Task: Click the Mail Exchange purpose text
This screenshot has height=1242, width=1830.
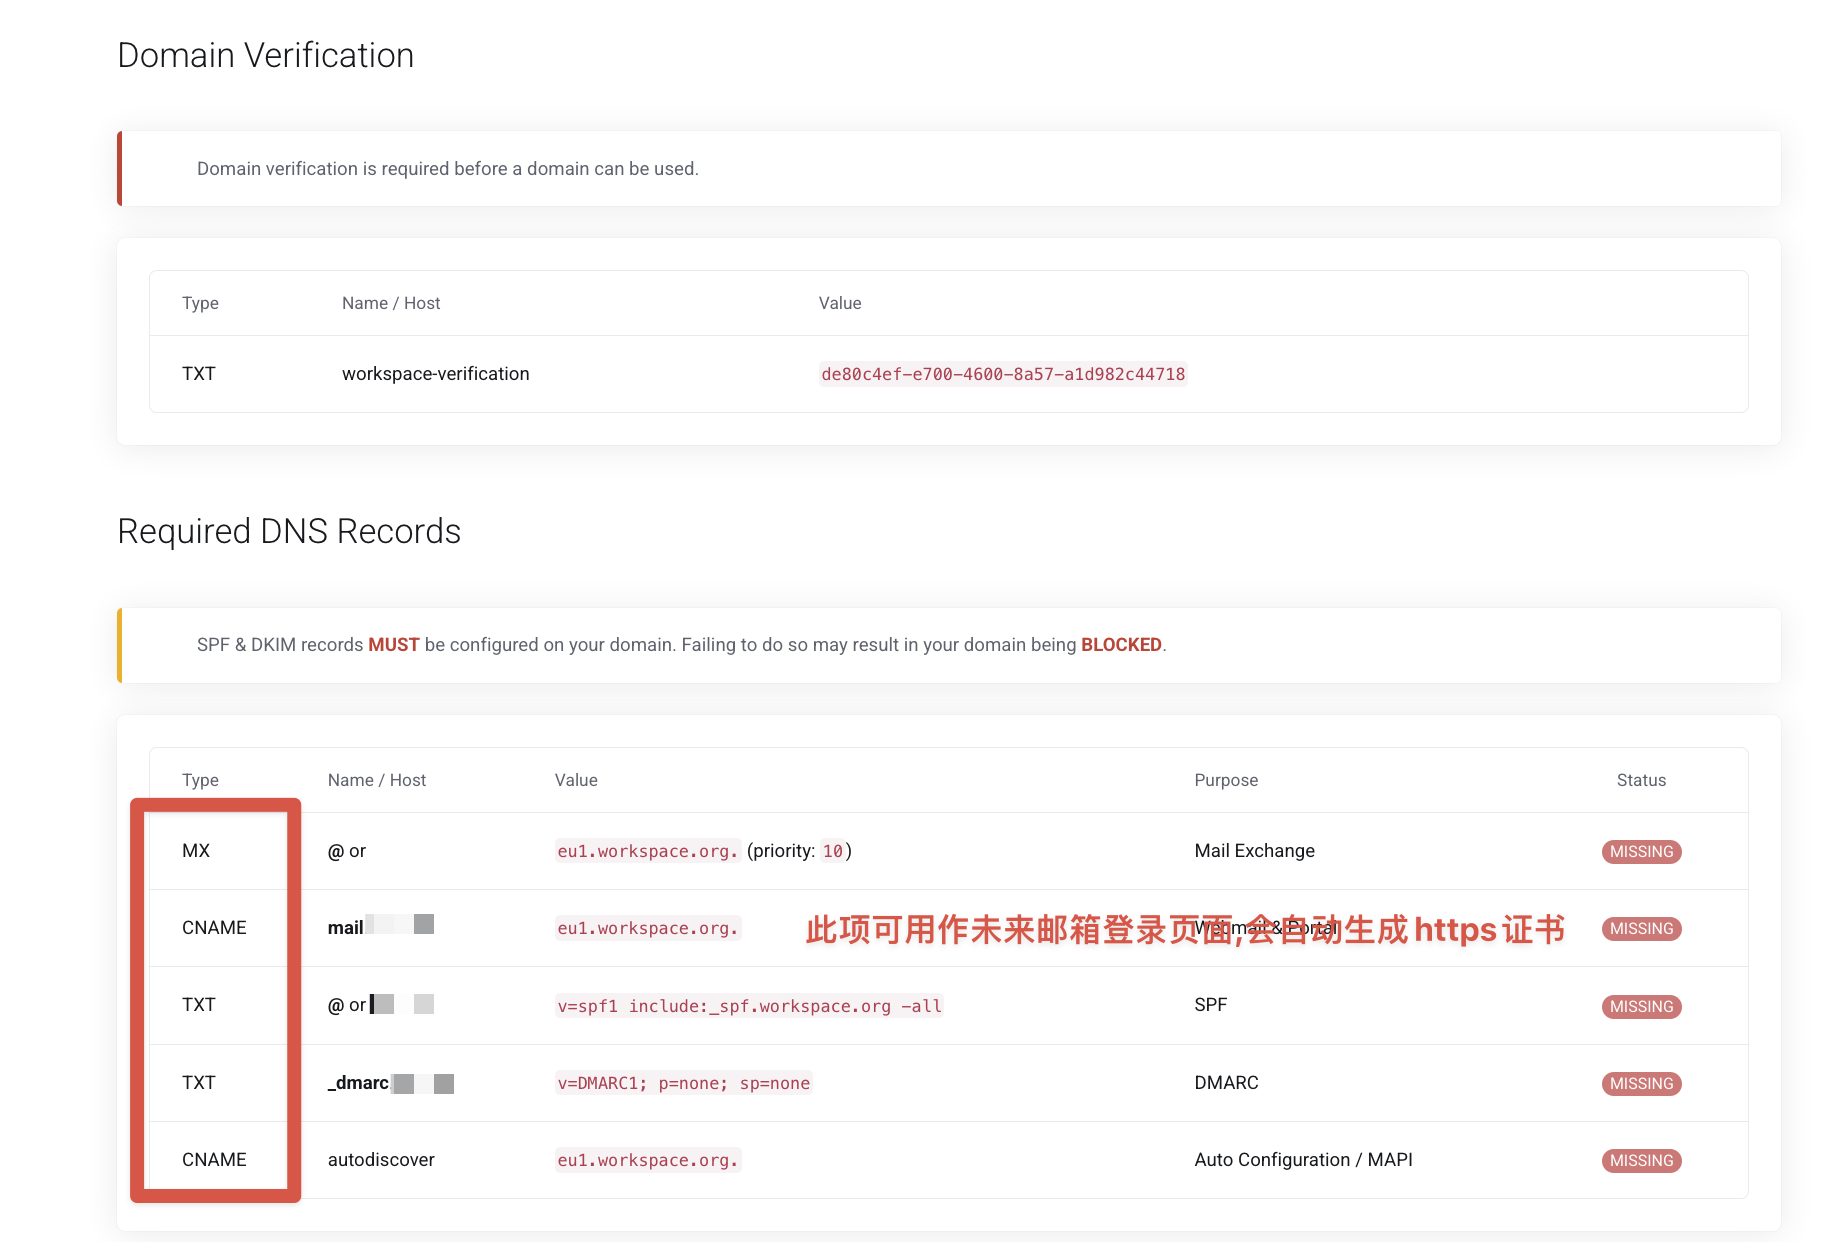Action: (1254, 851)
